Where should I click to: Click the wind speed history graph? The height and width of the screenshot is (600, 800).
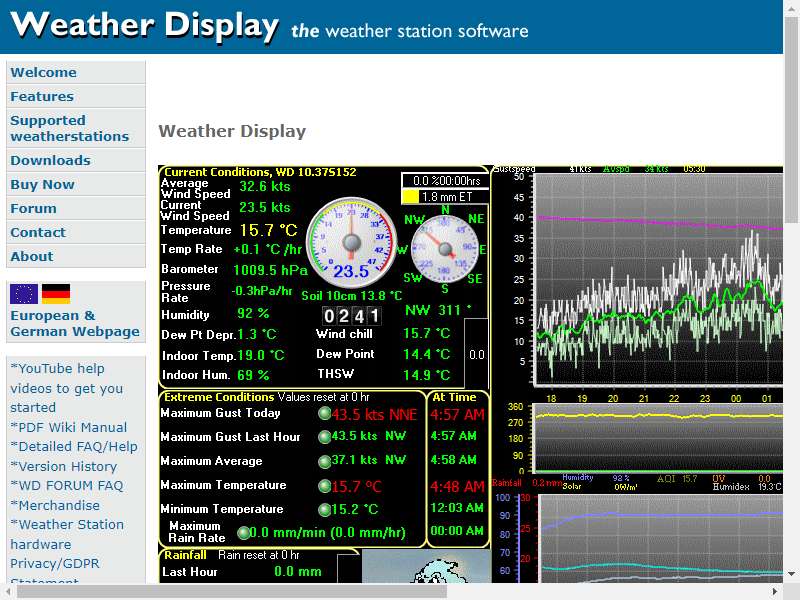[658, 279]
